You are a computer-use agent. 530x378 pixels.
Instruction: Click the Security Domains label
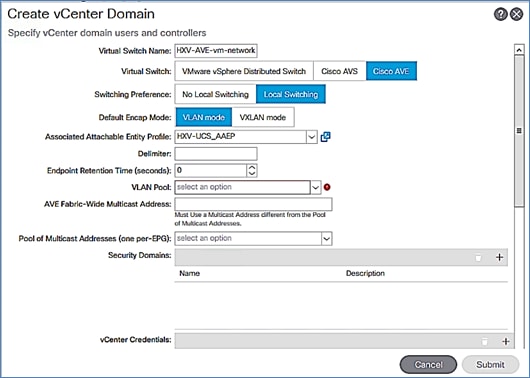pos(140,255)
